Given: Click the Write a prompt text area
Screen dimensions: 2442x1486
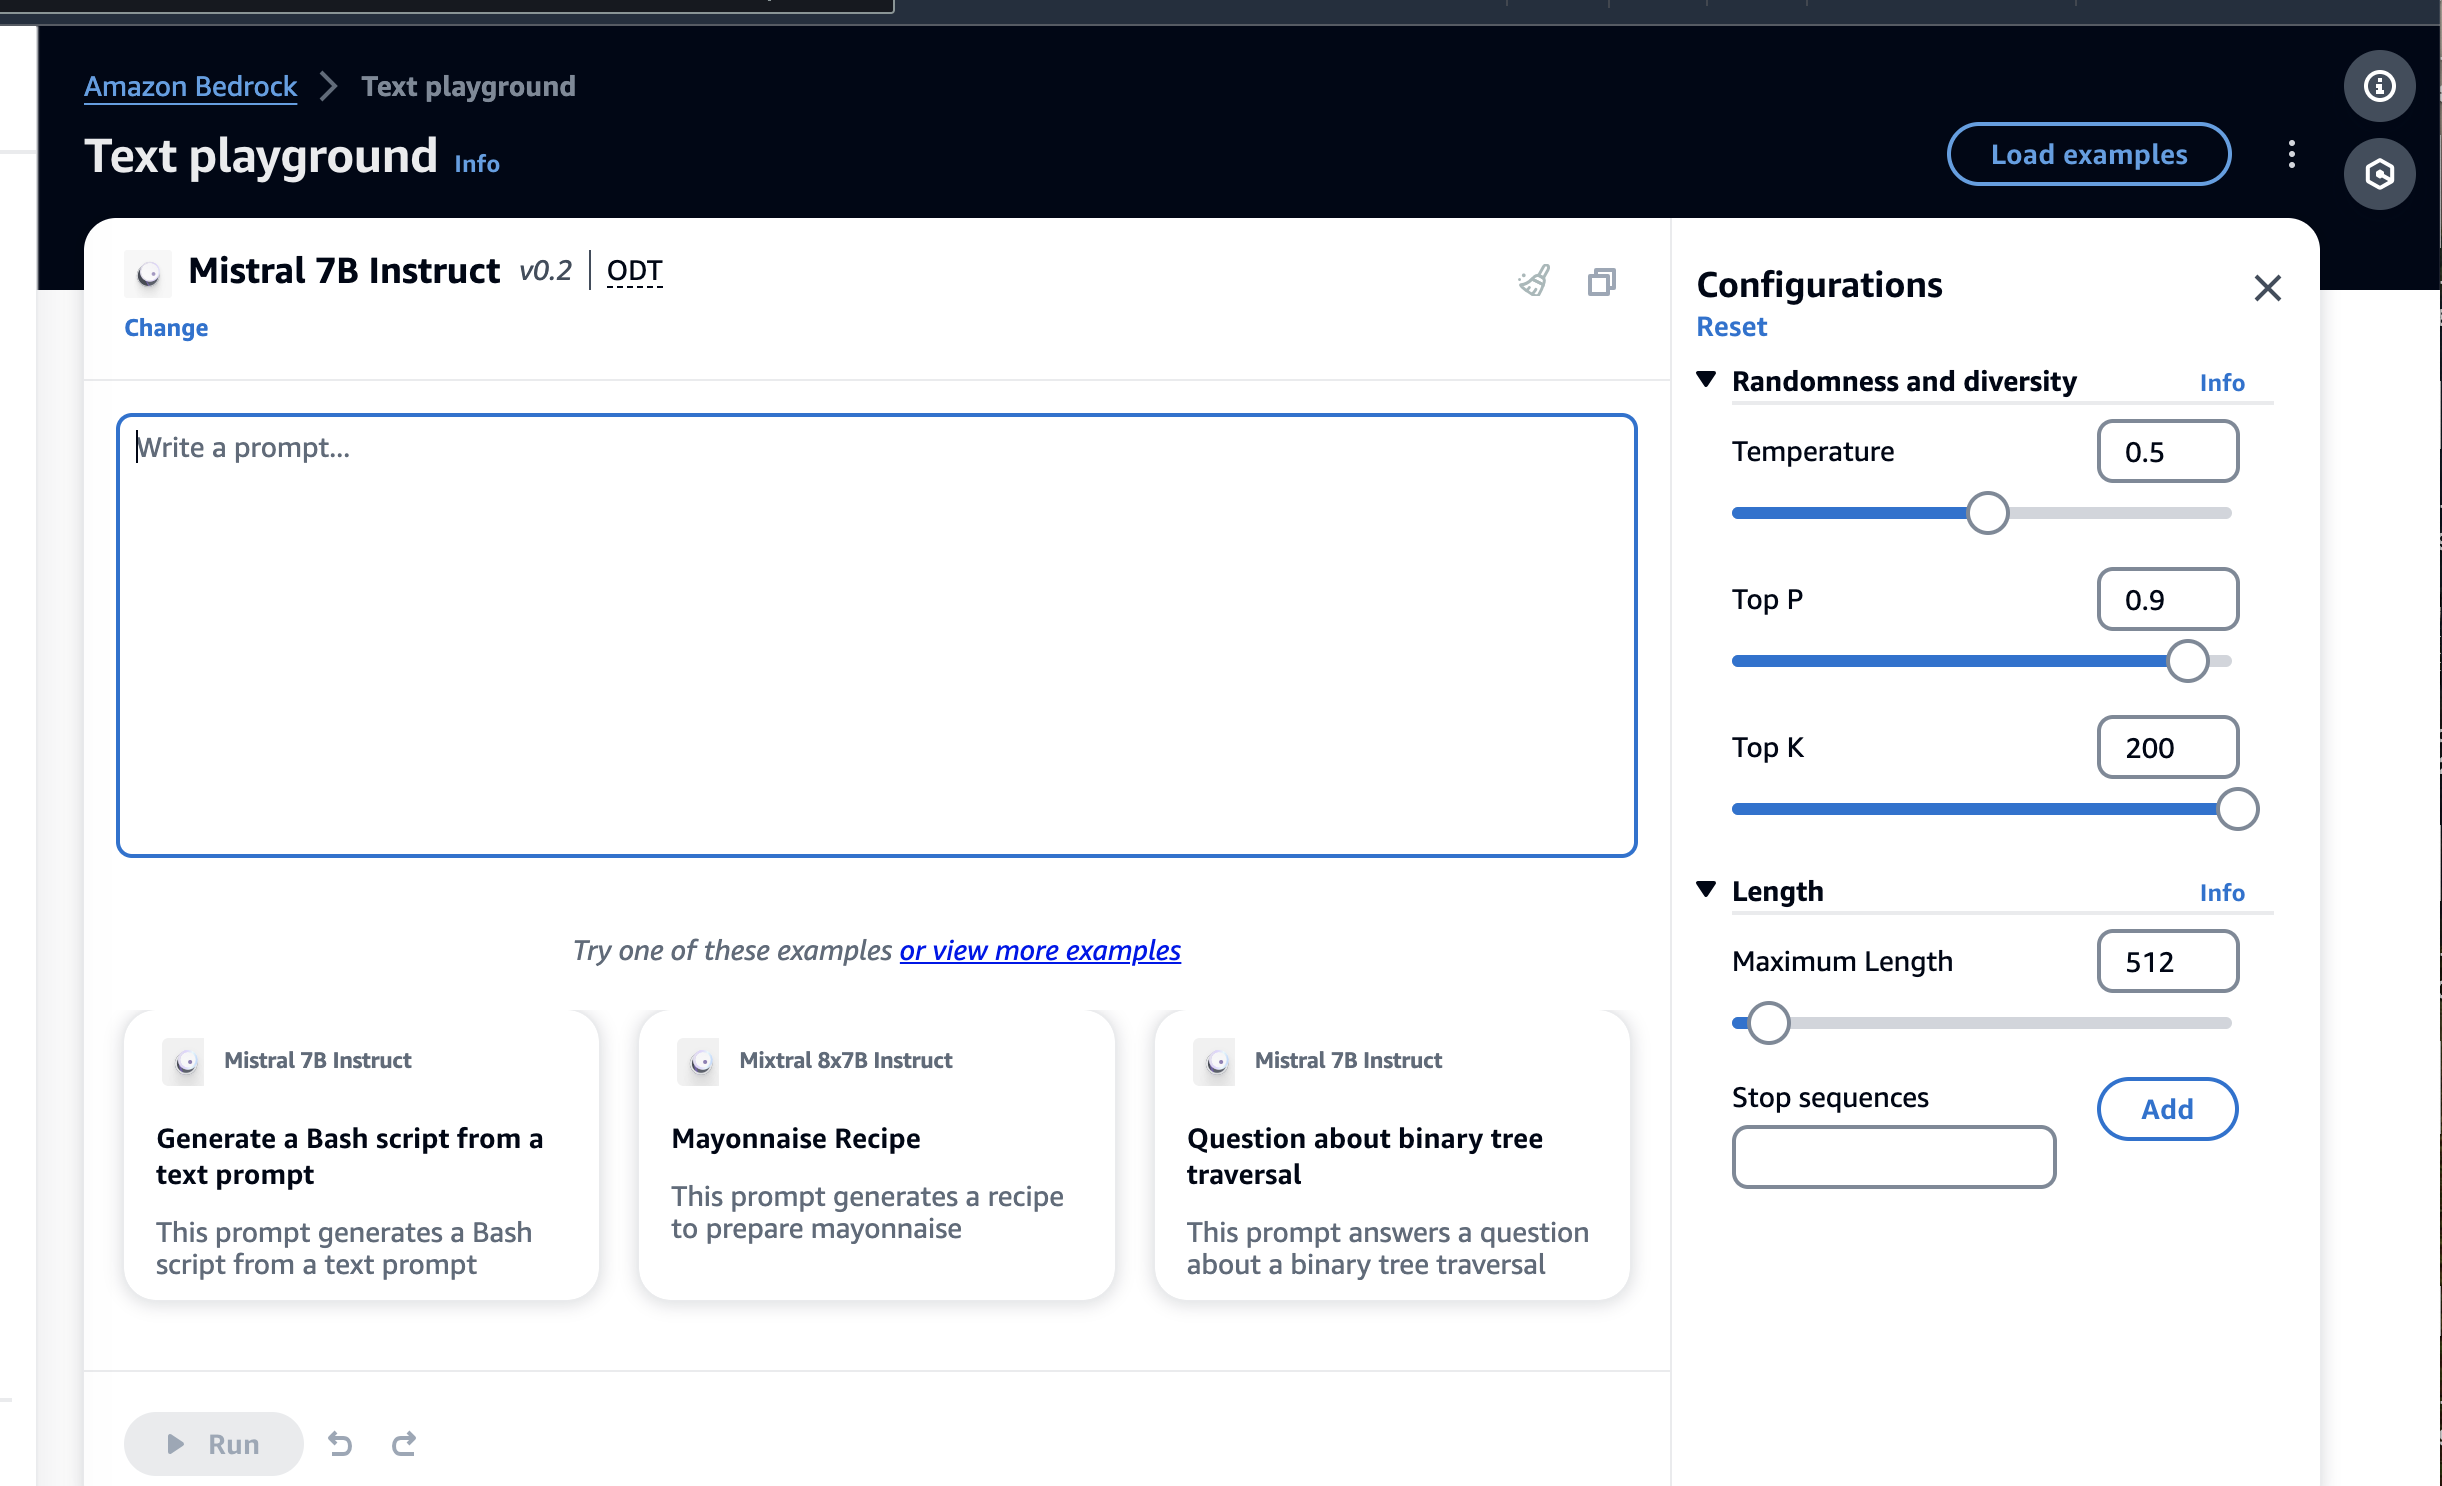Looking at the screenshot, I should tap(876, 635).
